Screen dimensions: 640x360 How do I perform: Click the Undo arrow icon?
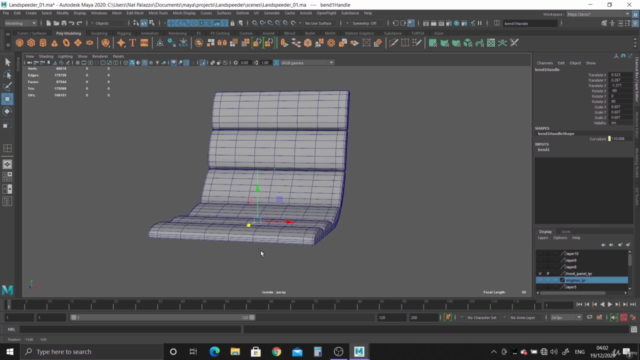coord(71,23)
